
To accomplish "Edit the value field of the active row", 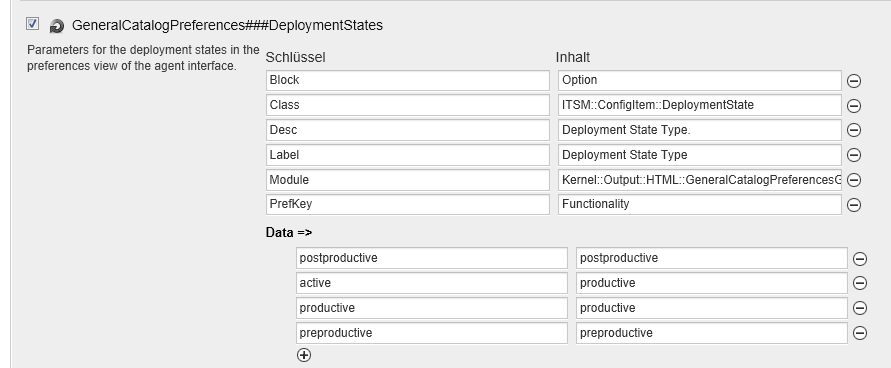I will (x=711, y=283).
